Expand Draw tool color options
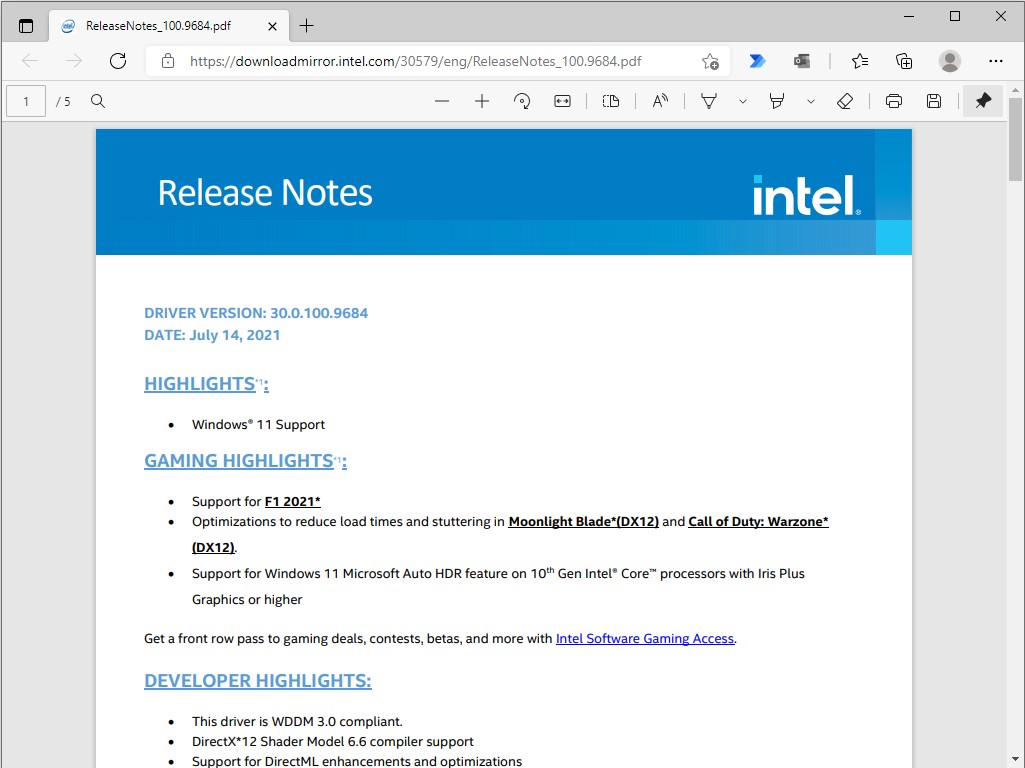 click(743, 101)
